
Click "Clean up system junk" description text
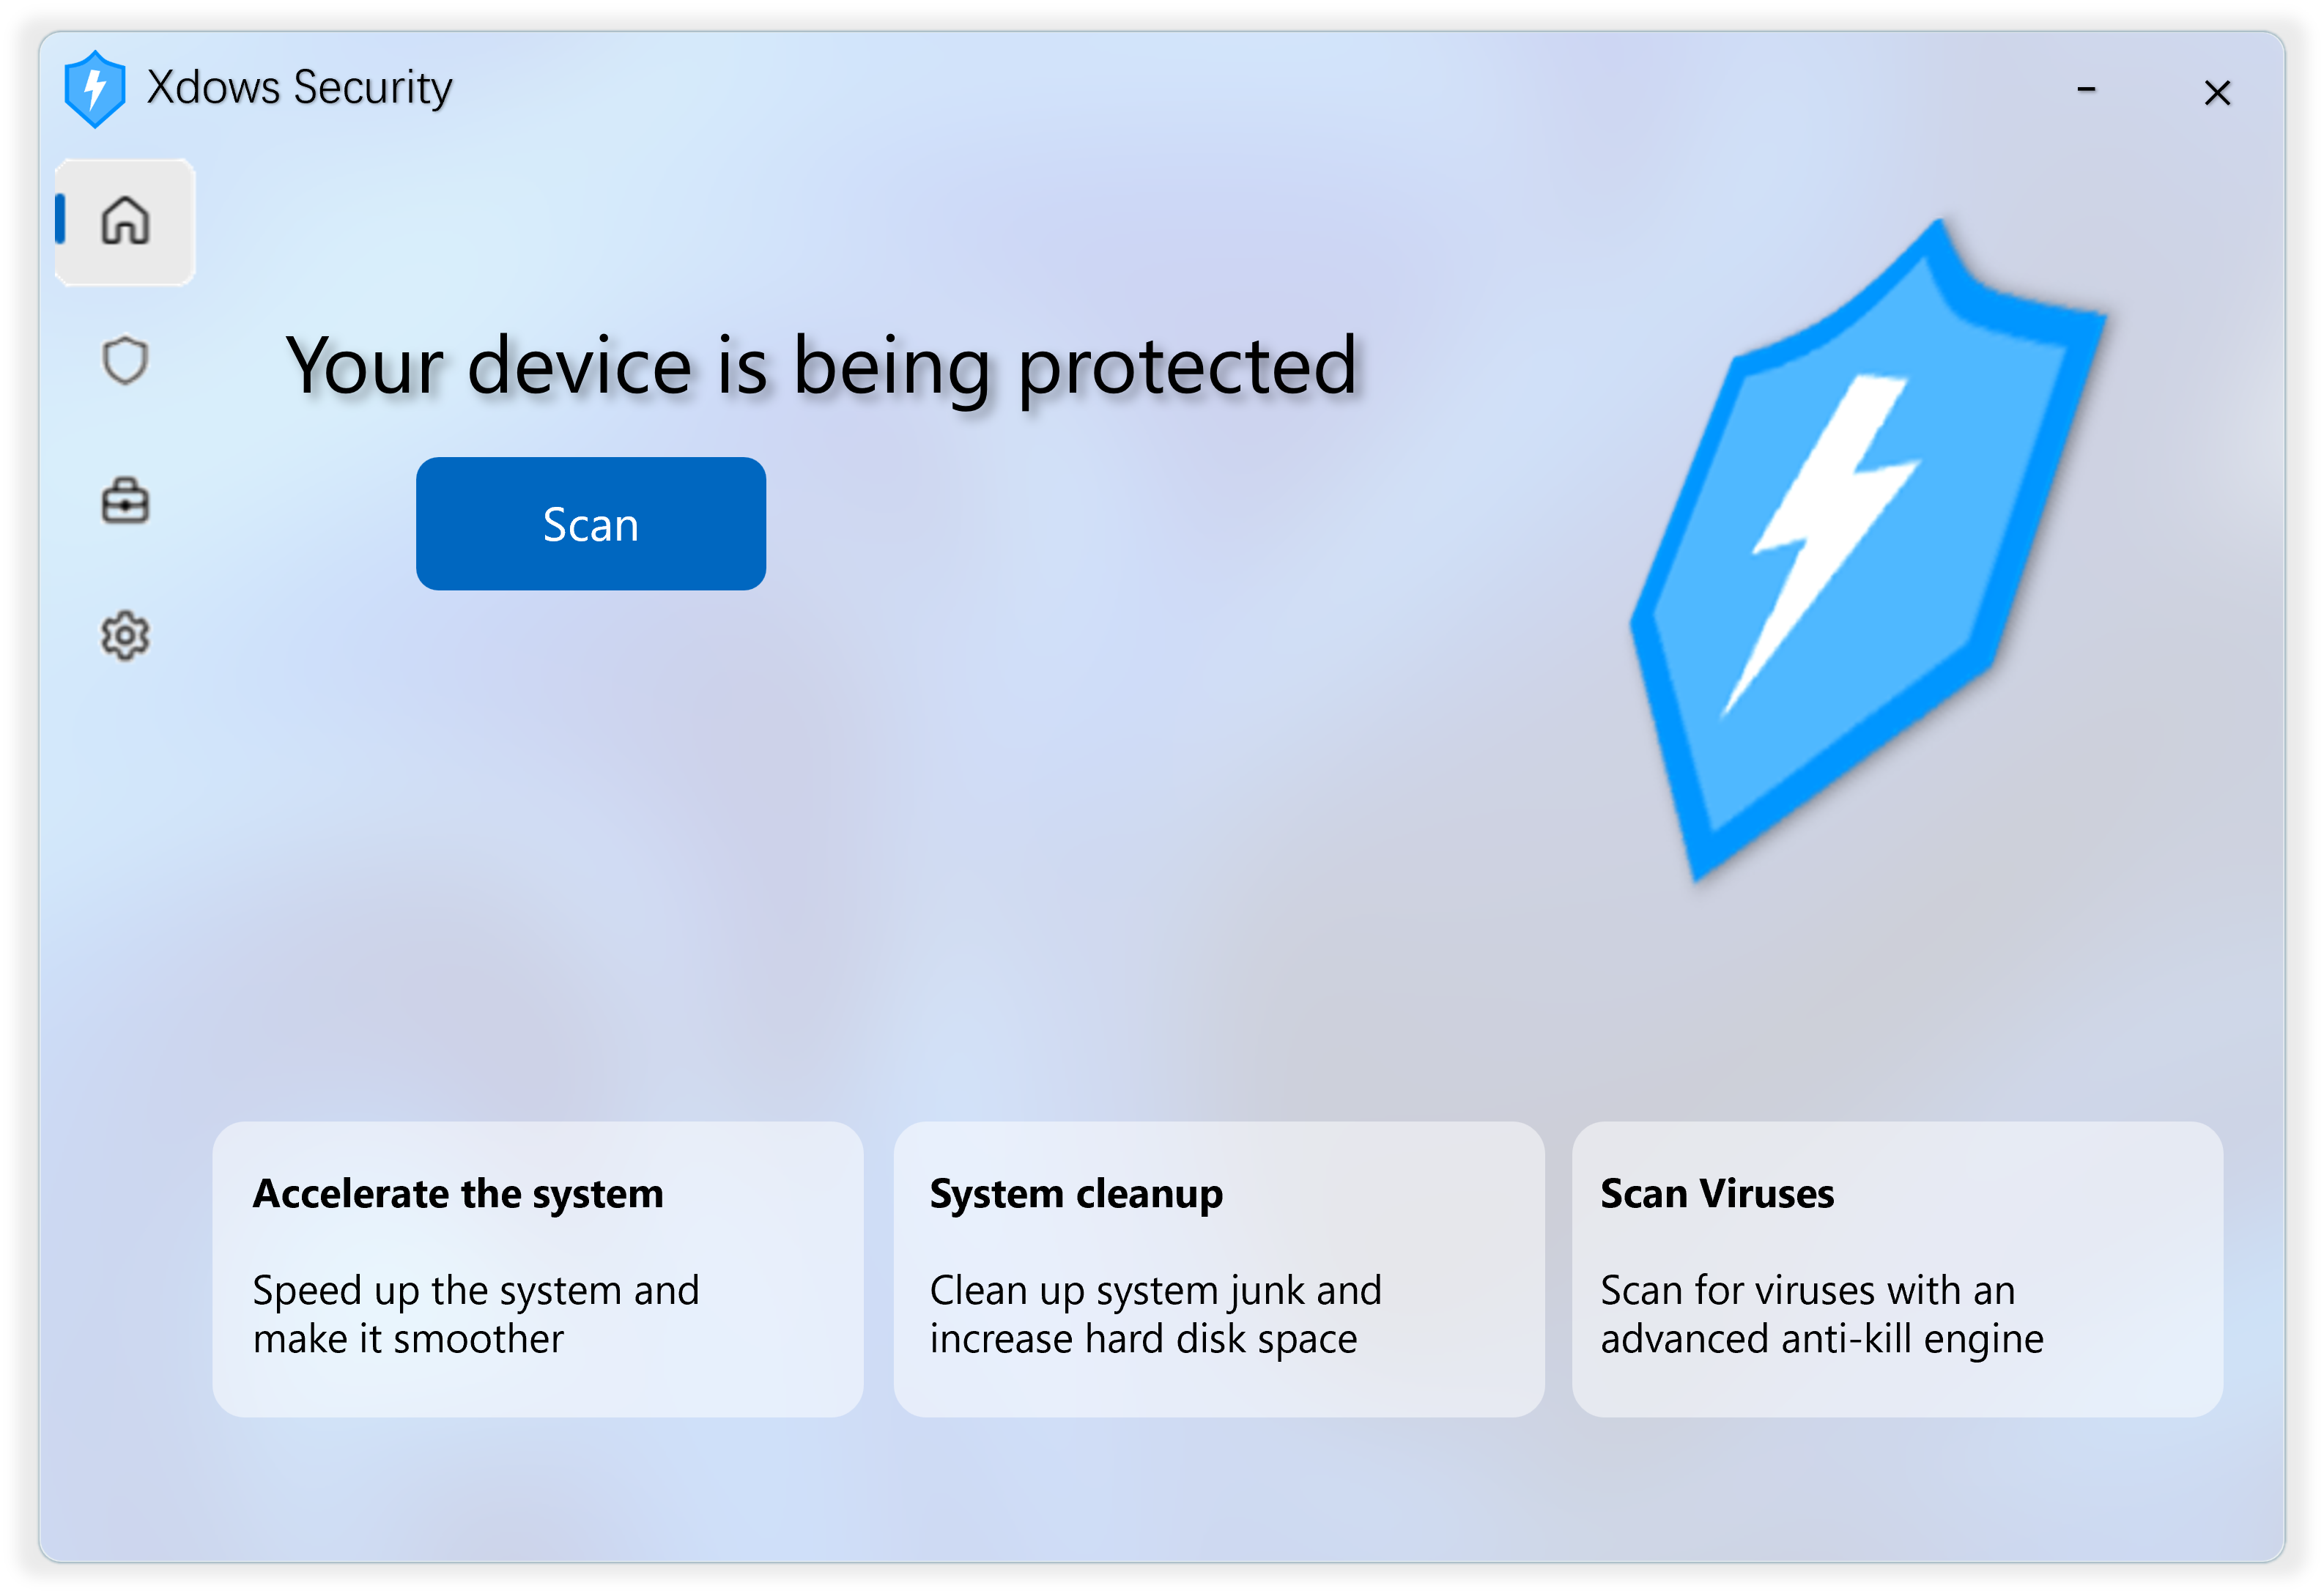[1155, 1291]
